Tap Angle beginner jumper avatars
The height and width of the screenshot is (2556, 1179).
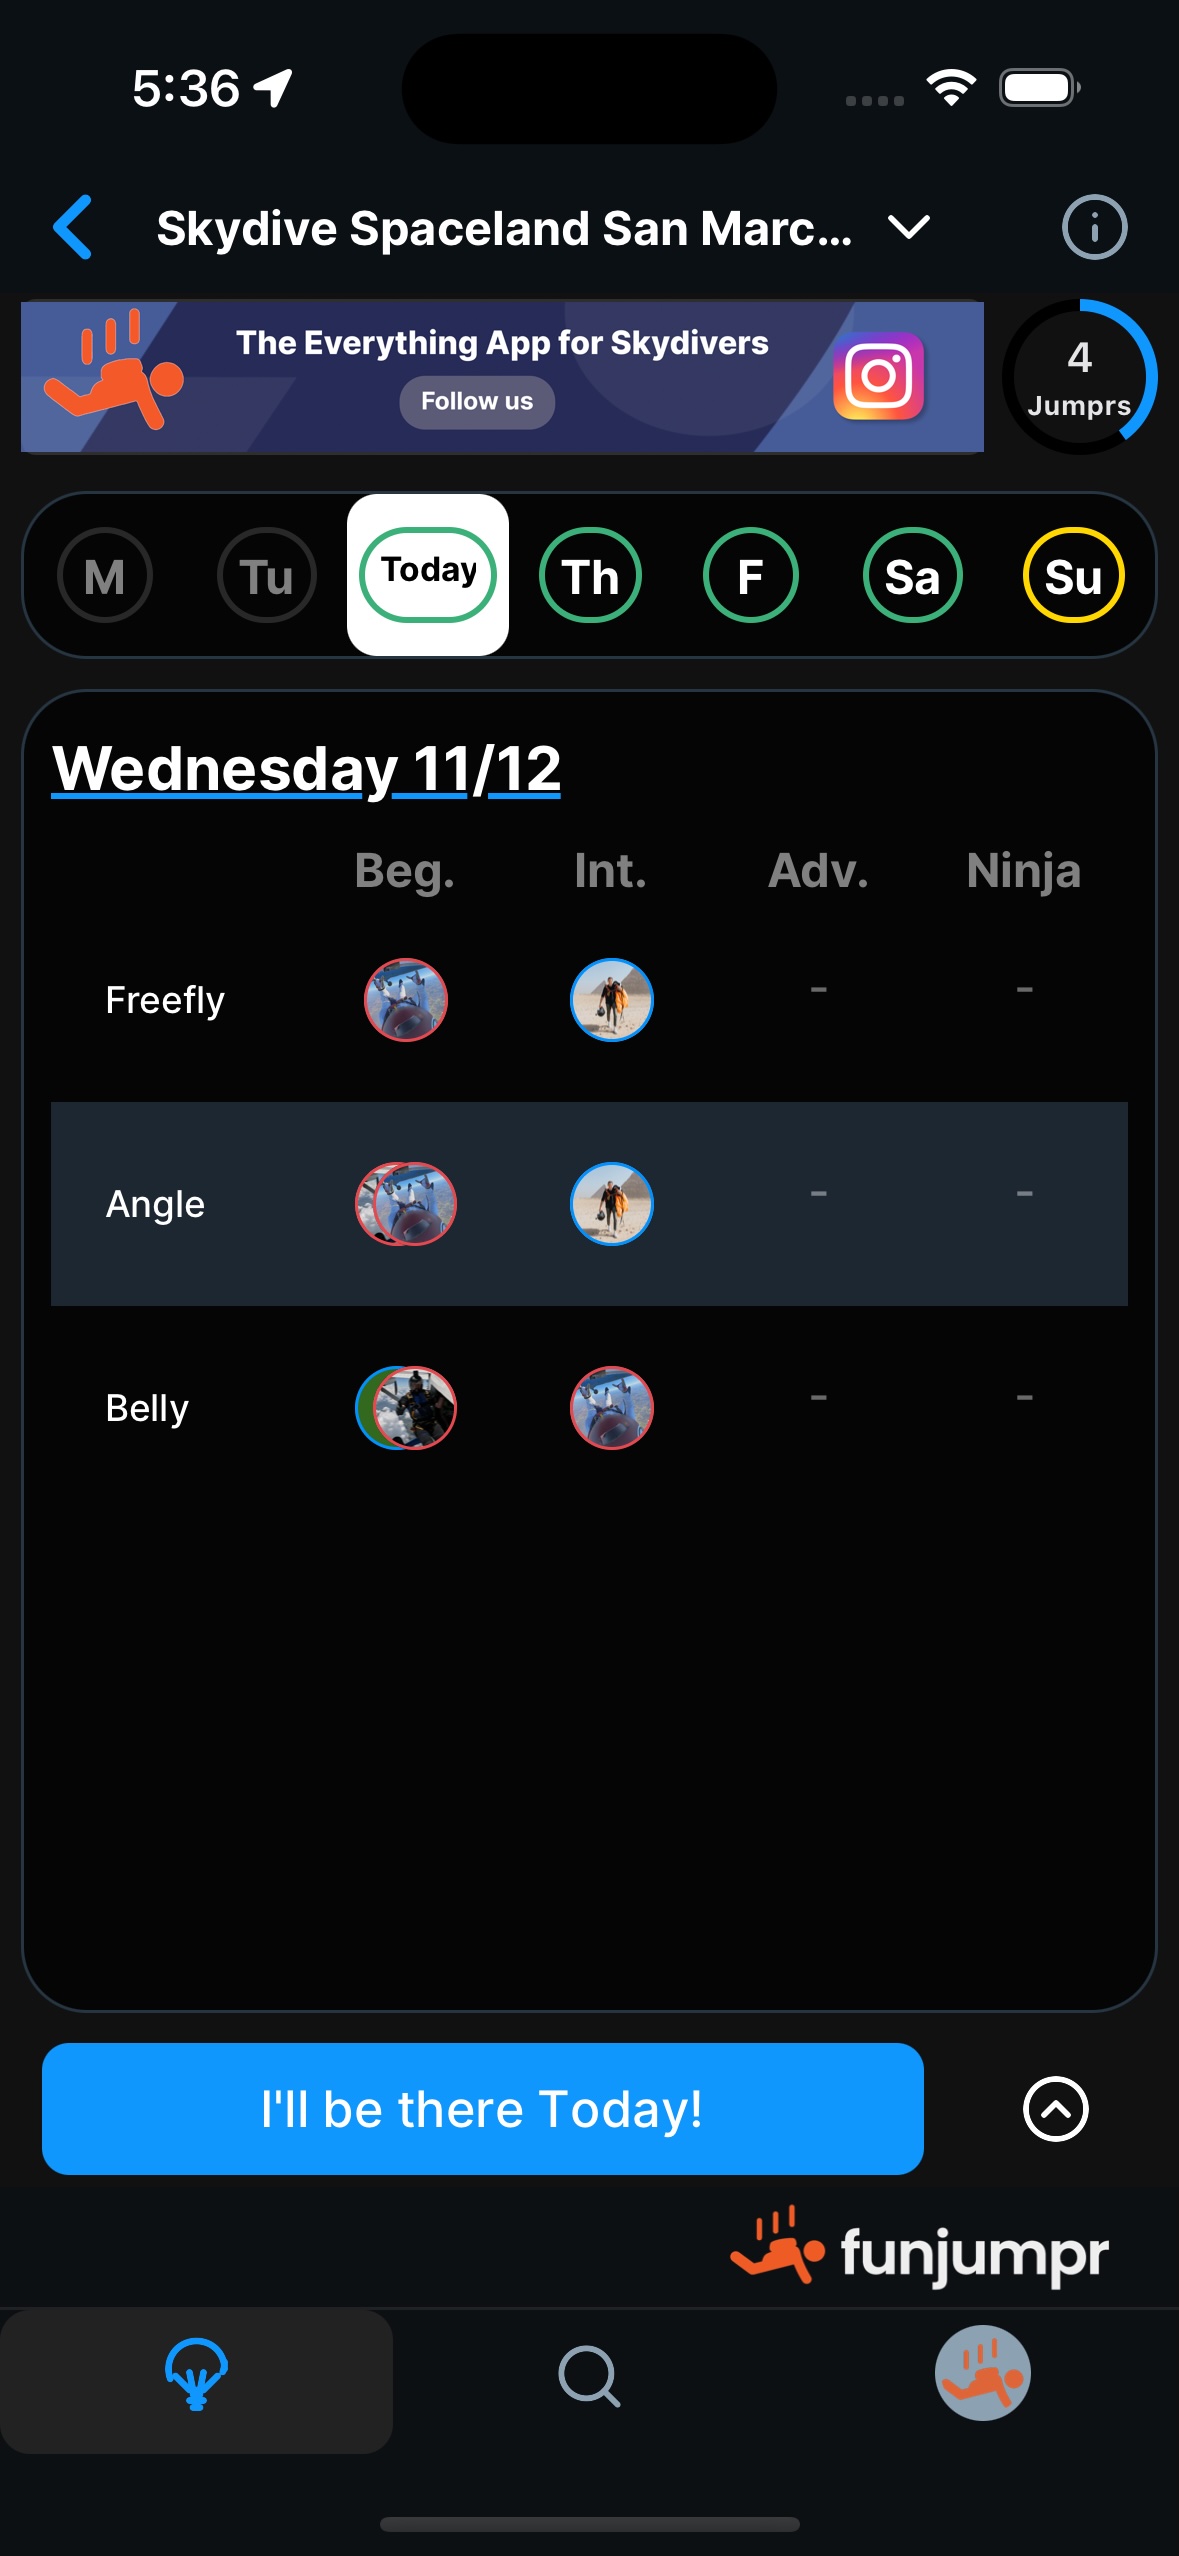tap(406, 1204)
